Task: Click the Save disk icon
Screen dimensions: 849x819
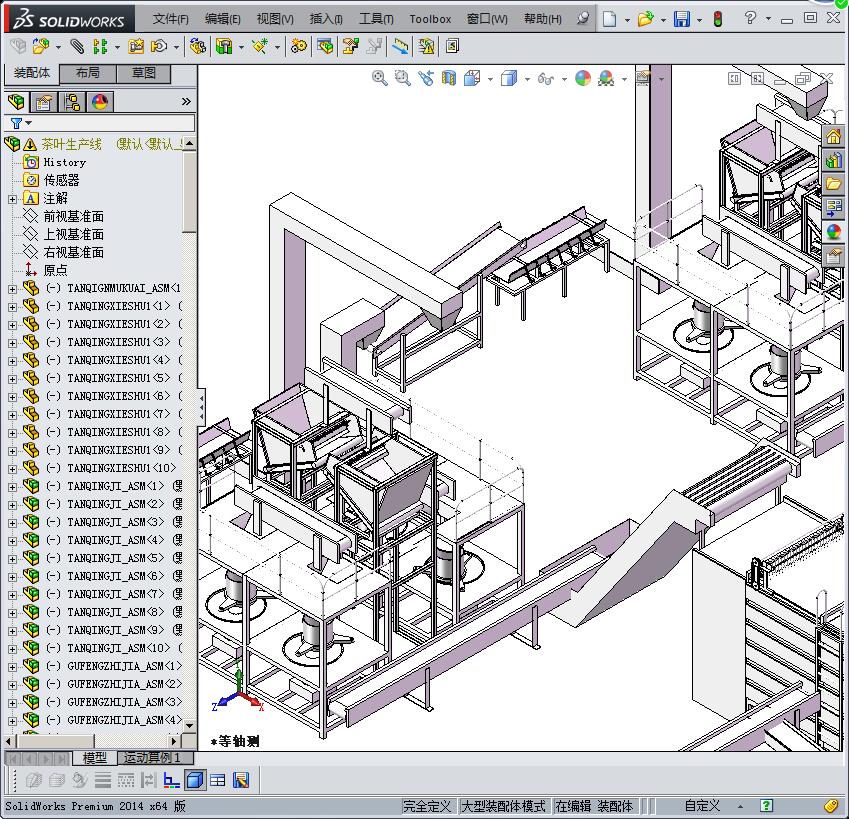Action: tap(682, 19)
